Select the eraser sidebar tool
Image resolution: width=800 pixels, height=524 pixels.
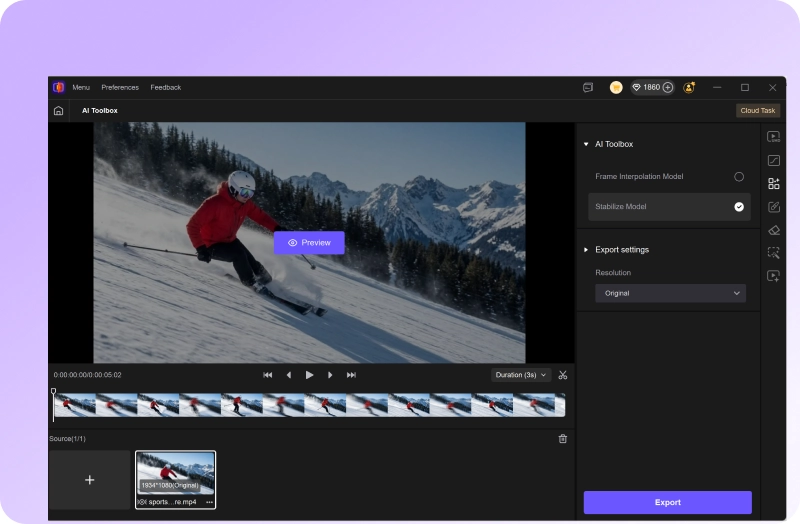(773, 230)
